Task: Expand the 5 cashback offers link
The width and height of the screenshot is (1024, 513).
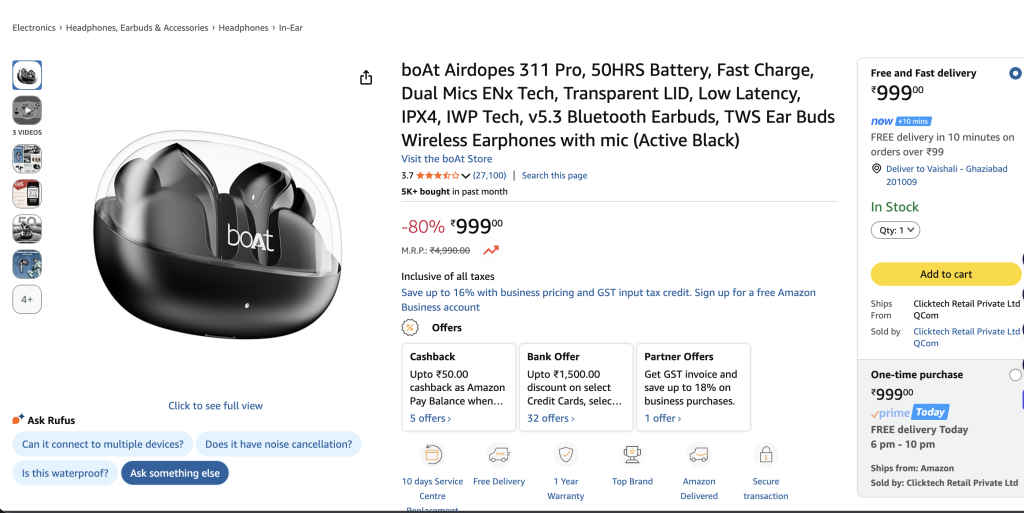Action: pyautogui.click(x=430, y=418)
